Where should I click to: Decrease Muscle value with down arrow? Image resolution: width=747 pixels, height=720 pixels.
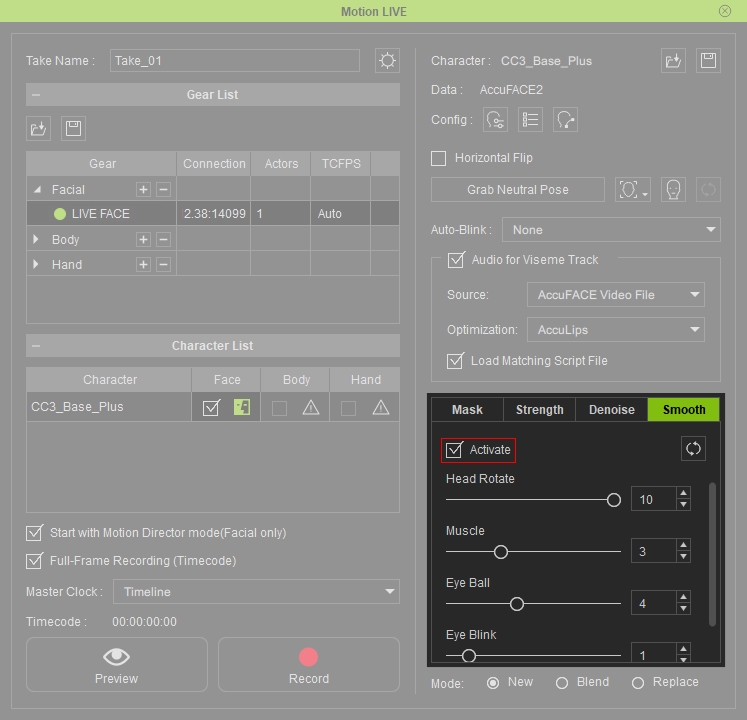click(x=684, y=557)
